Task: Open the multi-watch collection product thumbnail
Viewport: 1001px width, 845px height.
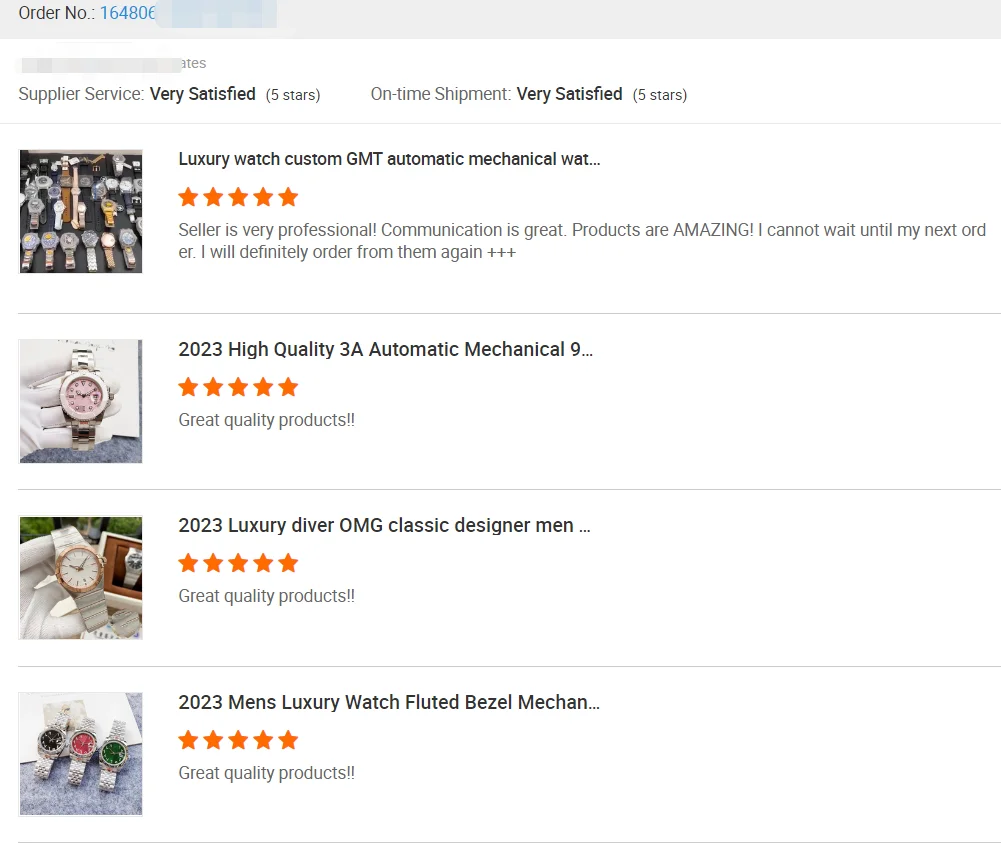Action: (81, 211)
